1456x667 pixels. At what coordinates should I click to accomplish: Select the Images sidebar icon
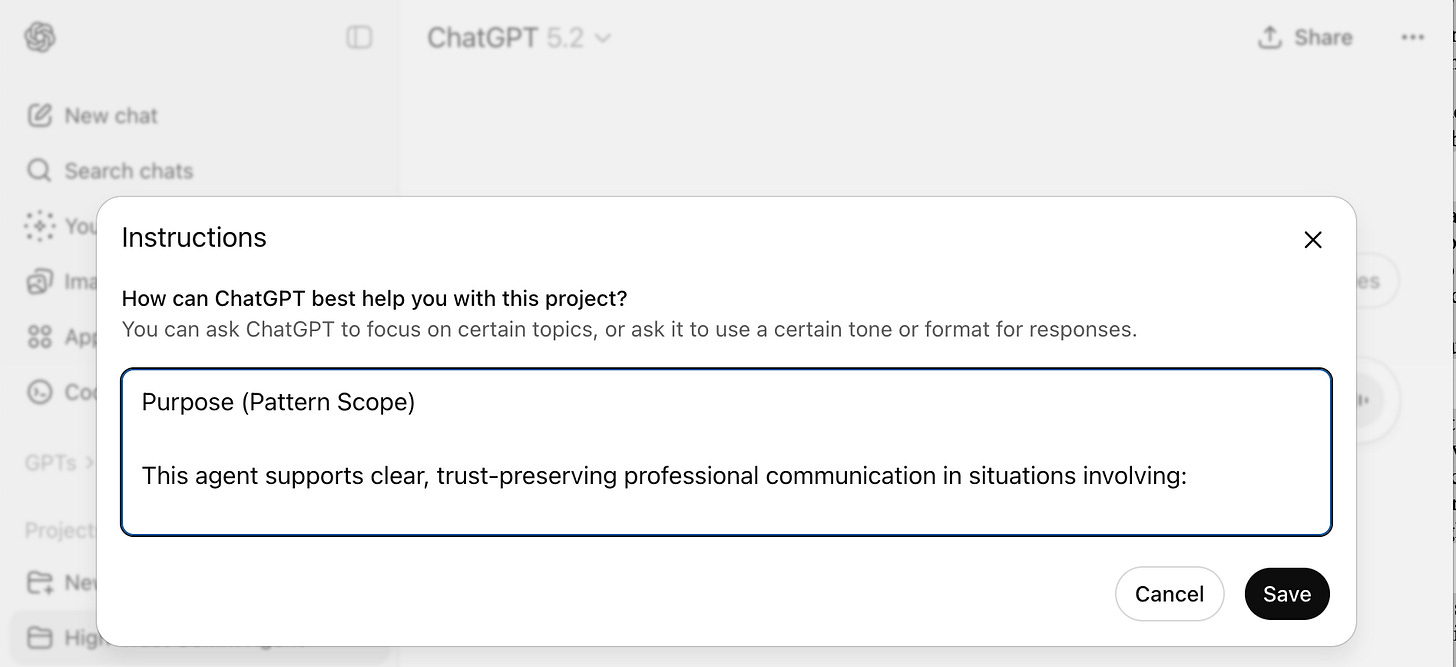tap(40, 281)
